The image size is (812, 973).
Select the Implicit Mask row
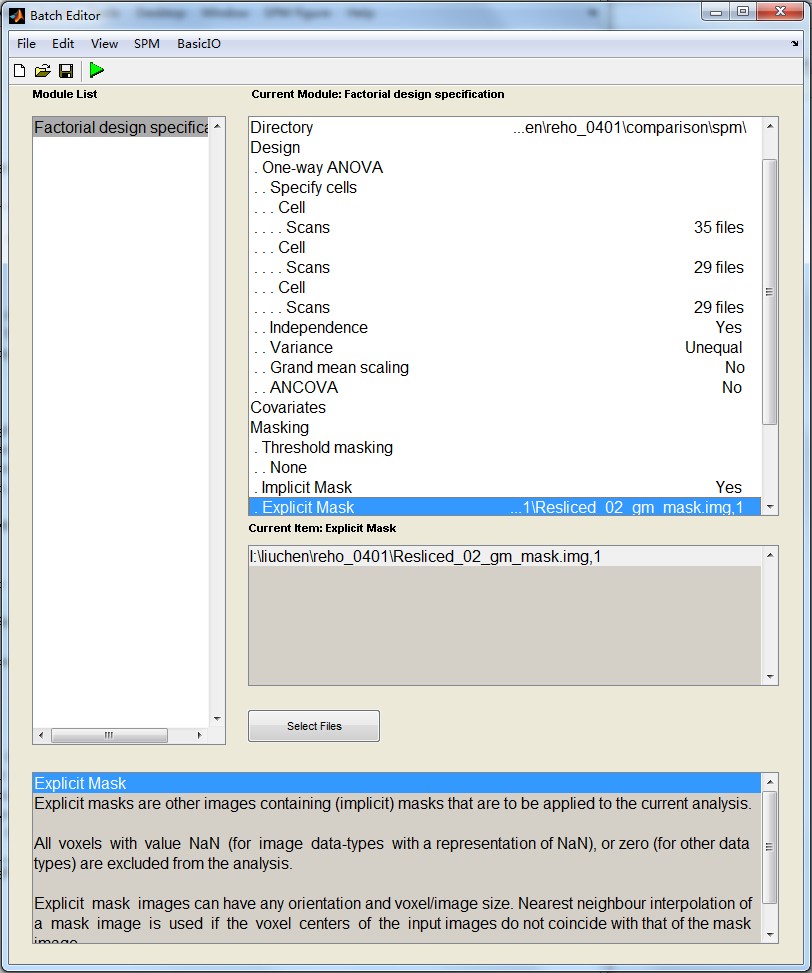click(x=504, y=488)
